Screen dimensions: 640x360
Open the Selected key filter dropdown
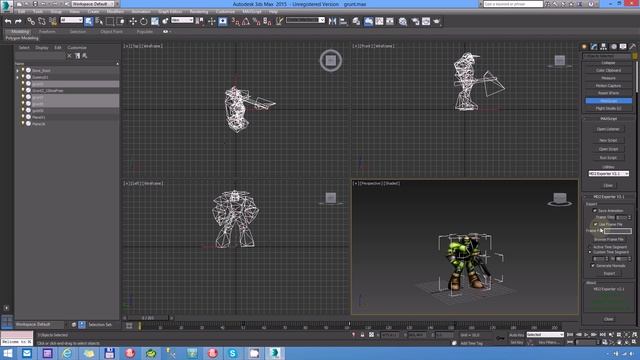(545, 335)
